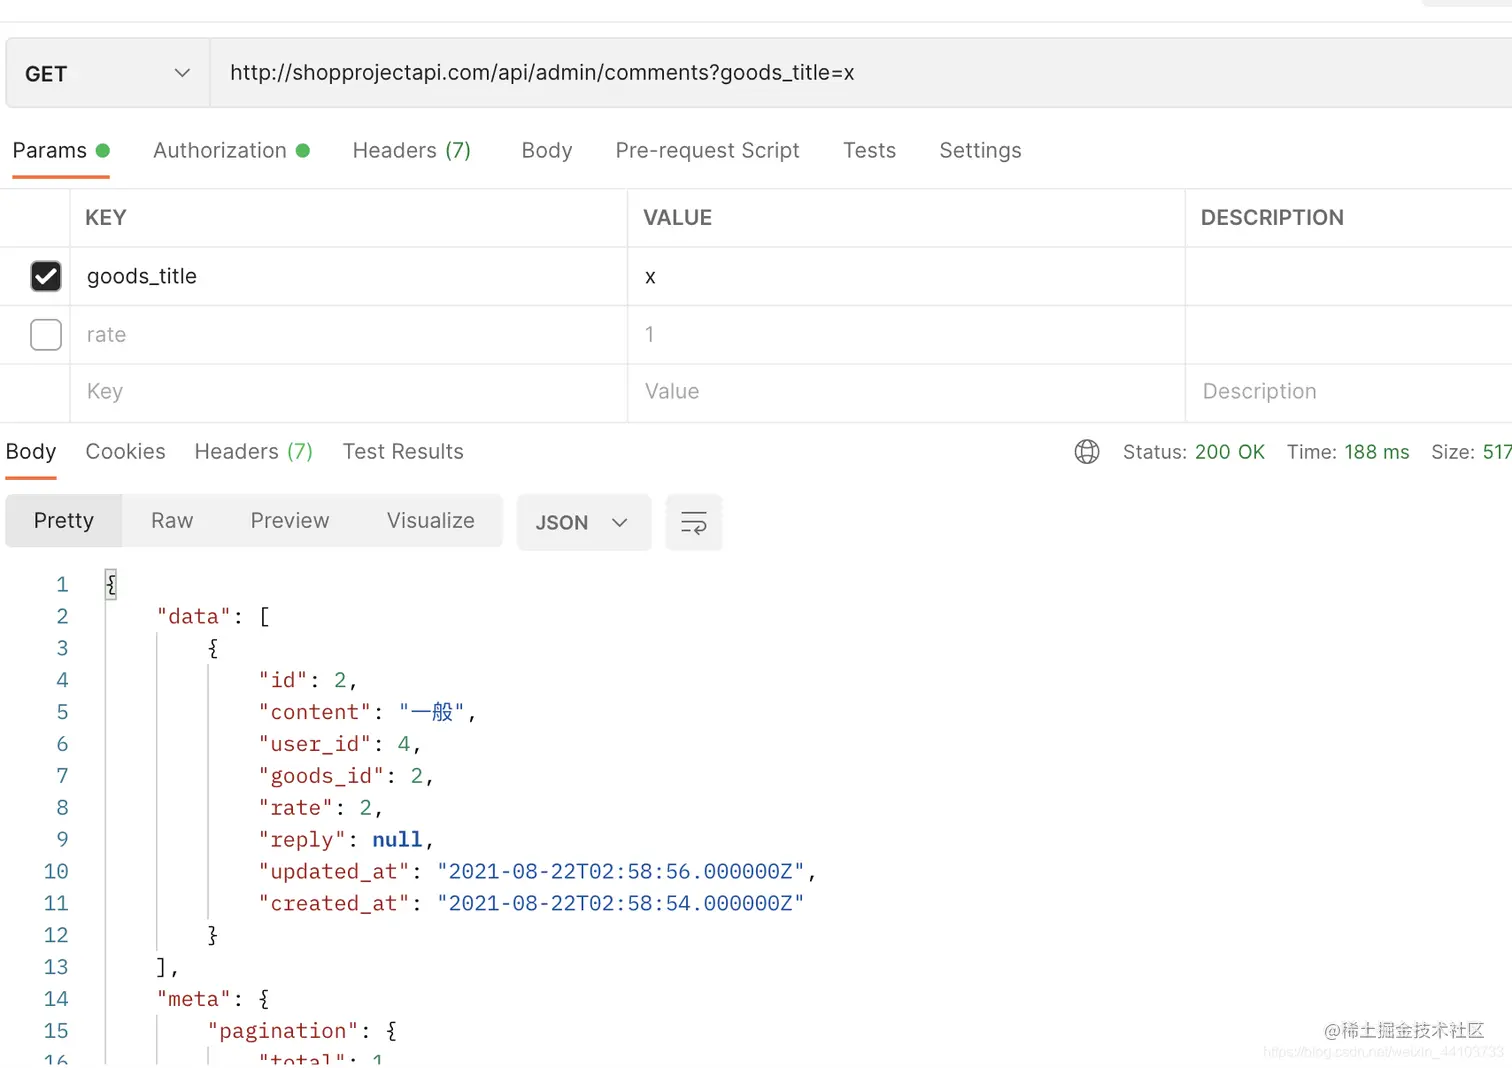This screenshot has height=1068, width=1512.
Task: Switch to the request Body tab
Action: (547, 151)
